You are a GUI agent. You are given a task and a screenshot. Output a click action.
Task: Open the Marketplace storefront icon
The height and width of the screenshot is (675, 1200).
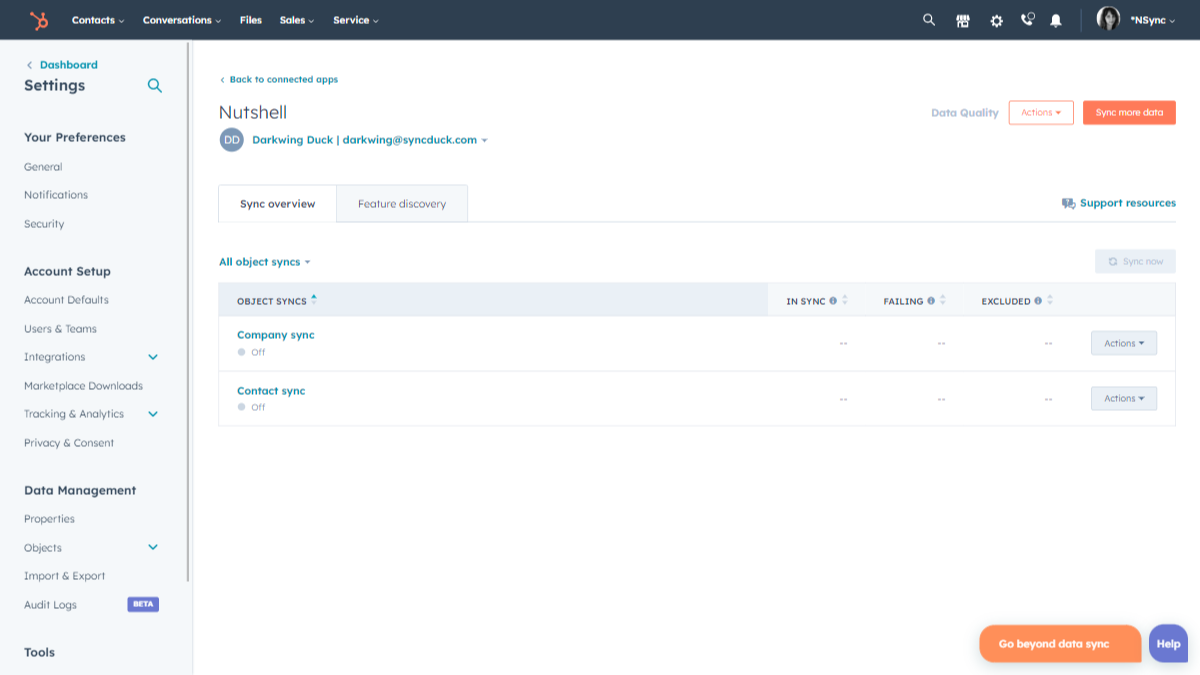(963, 20)
